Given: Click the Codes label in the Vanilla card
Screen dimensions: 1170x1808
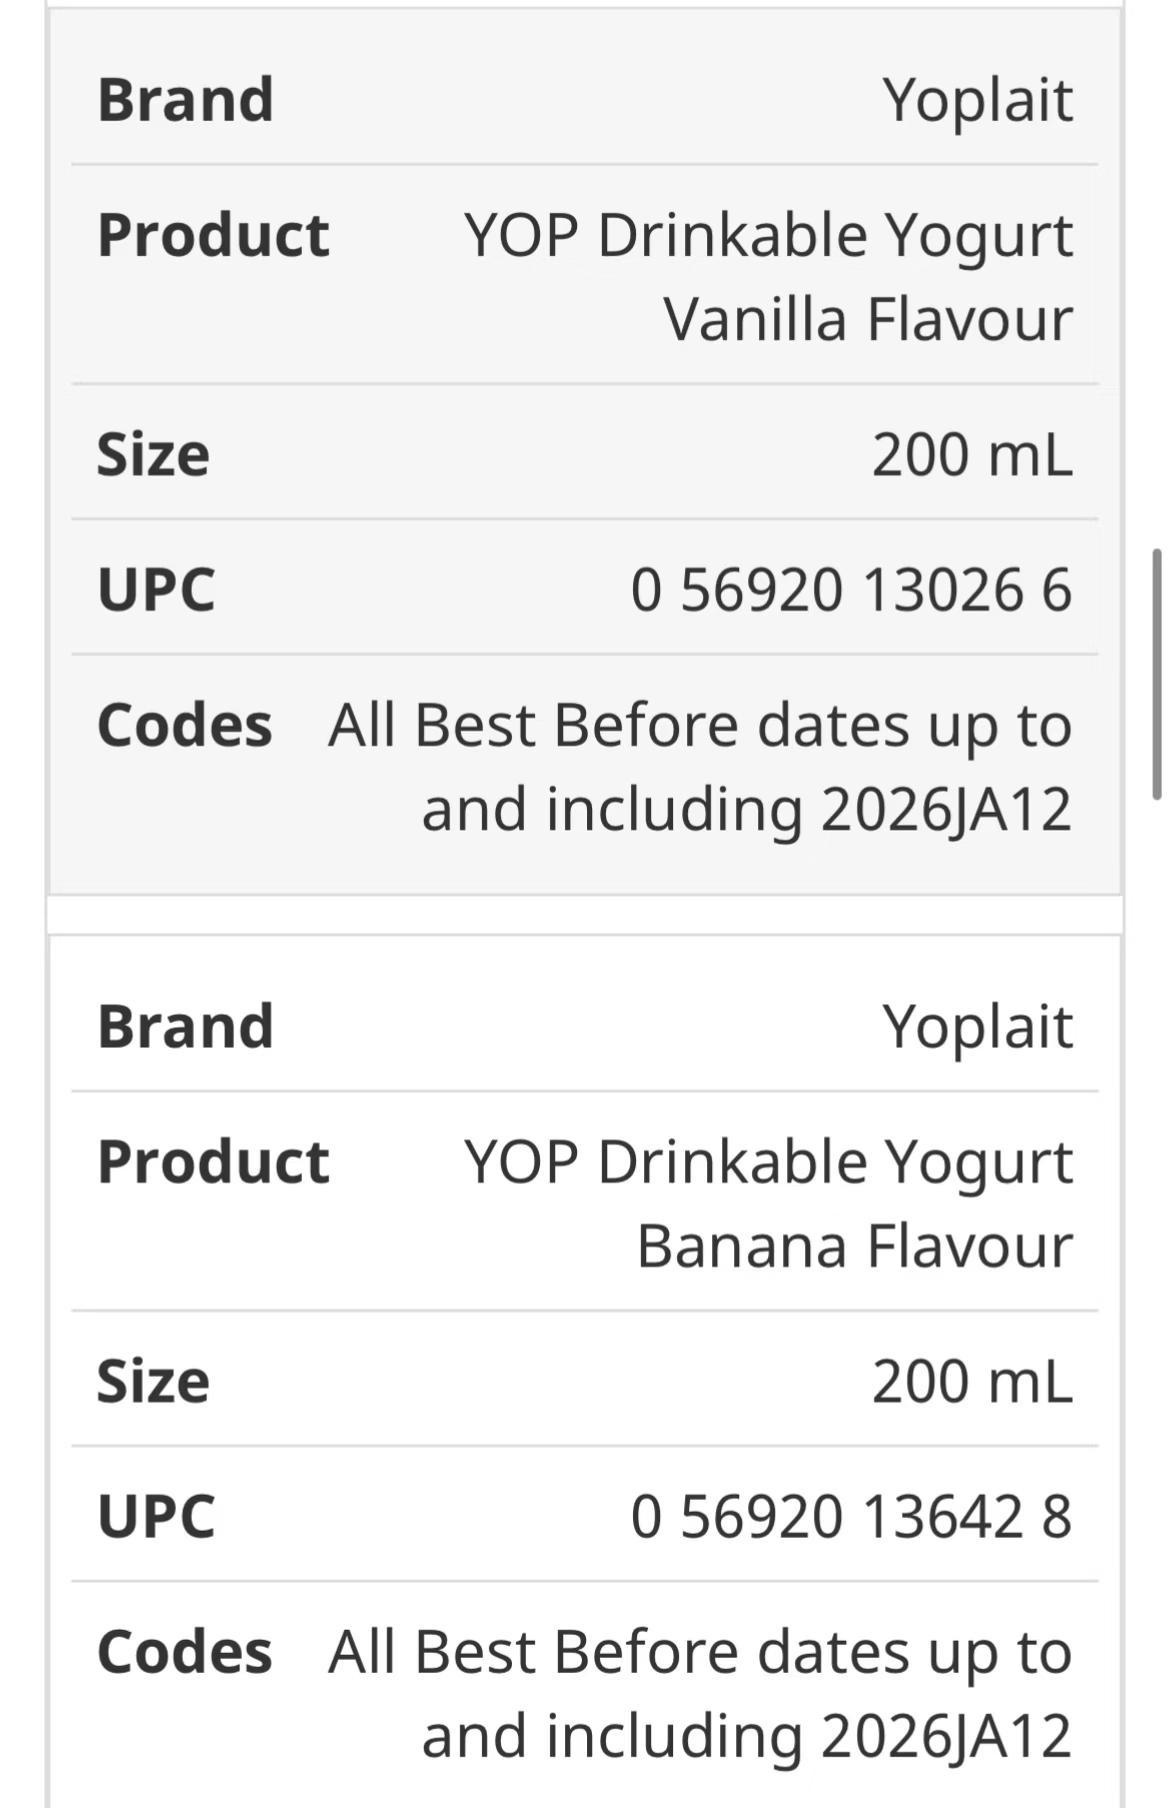Looking at the screenshot, I should [184, 725].
